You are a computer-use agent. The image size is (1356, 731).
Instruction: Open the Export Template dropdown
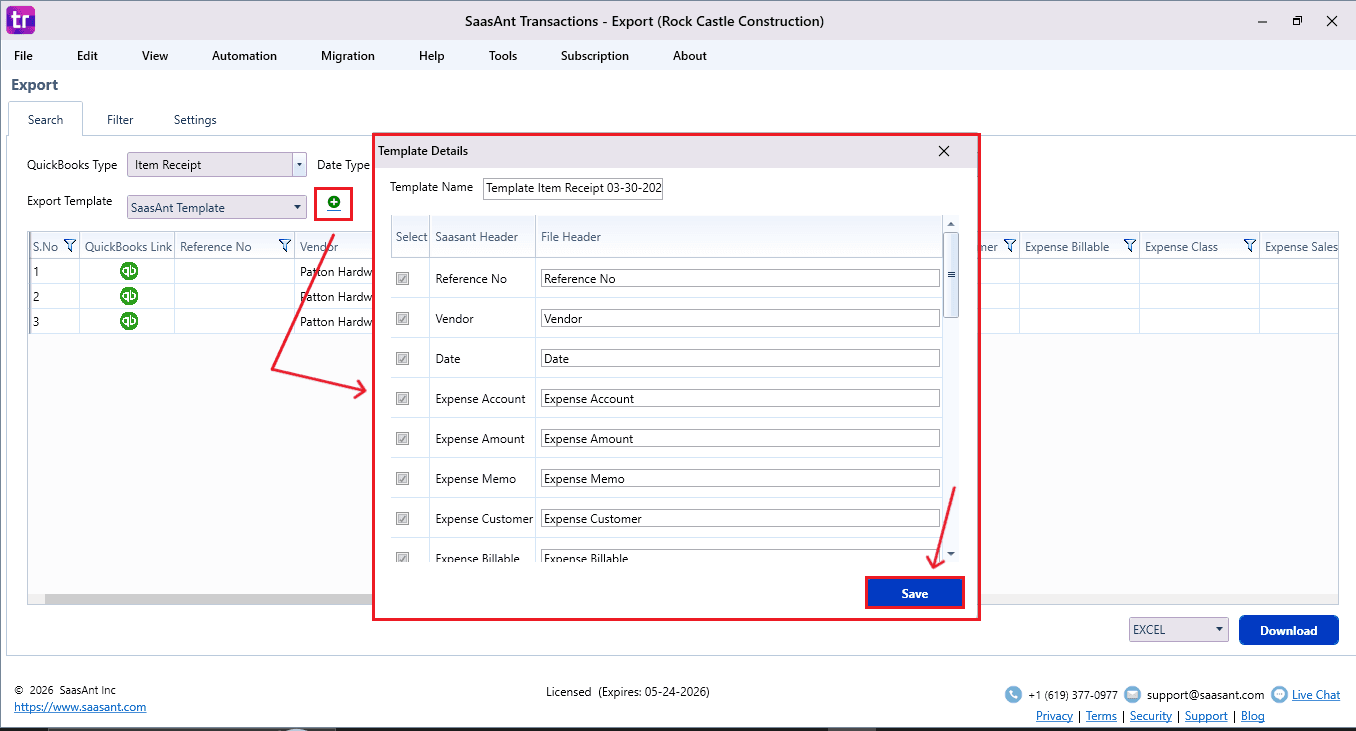pyautogui.click(x=217, y=207)
